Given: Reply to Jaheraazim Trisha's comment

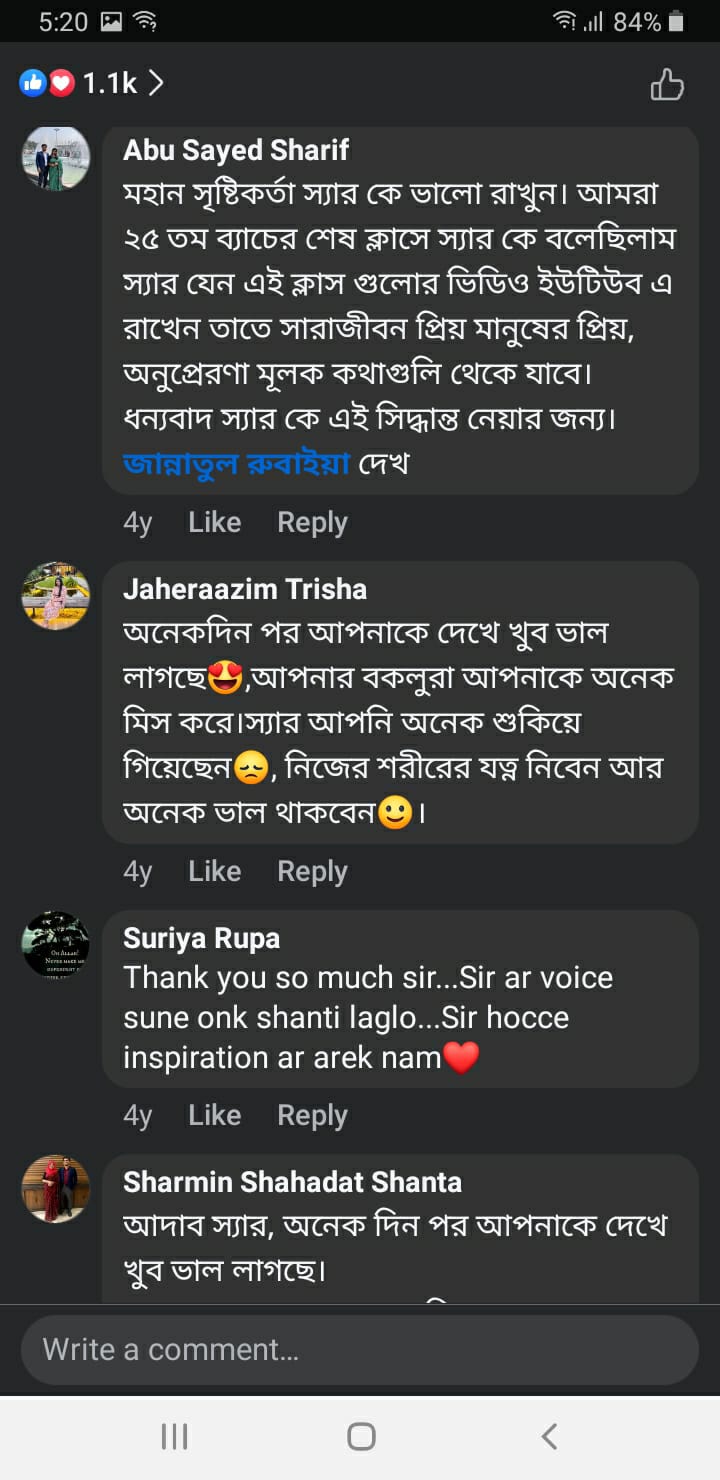Looking at the screenshot, I should pyautogui.click(x=312, y=871).
